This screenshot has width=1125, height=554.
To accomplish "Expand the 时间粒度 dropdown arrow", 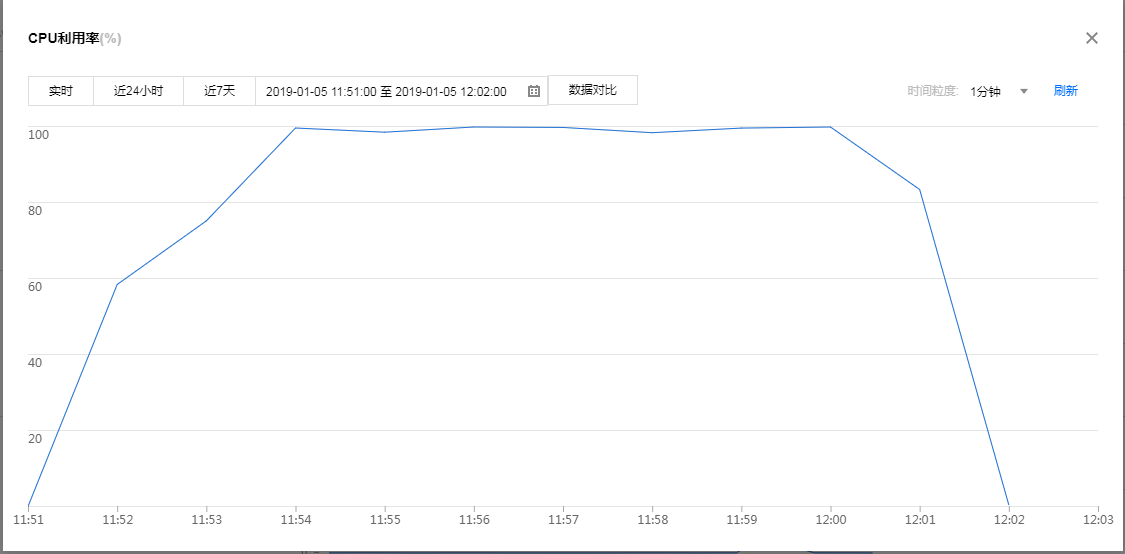I will pos(1024,91).
